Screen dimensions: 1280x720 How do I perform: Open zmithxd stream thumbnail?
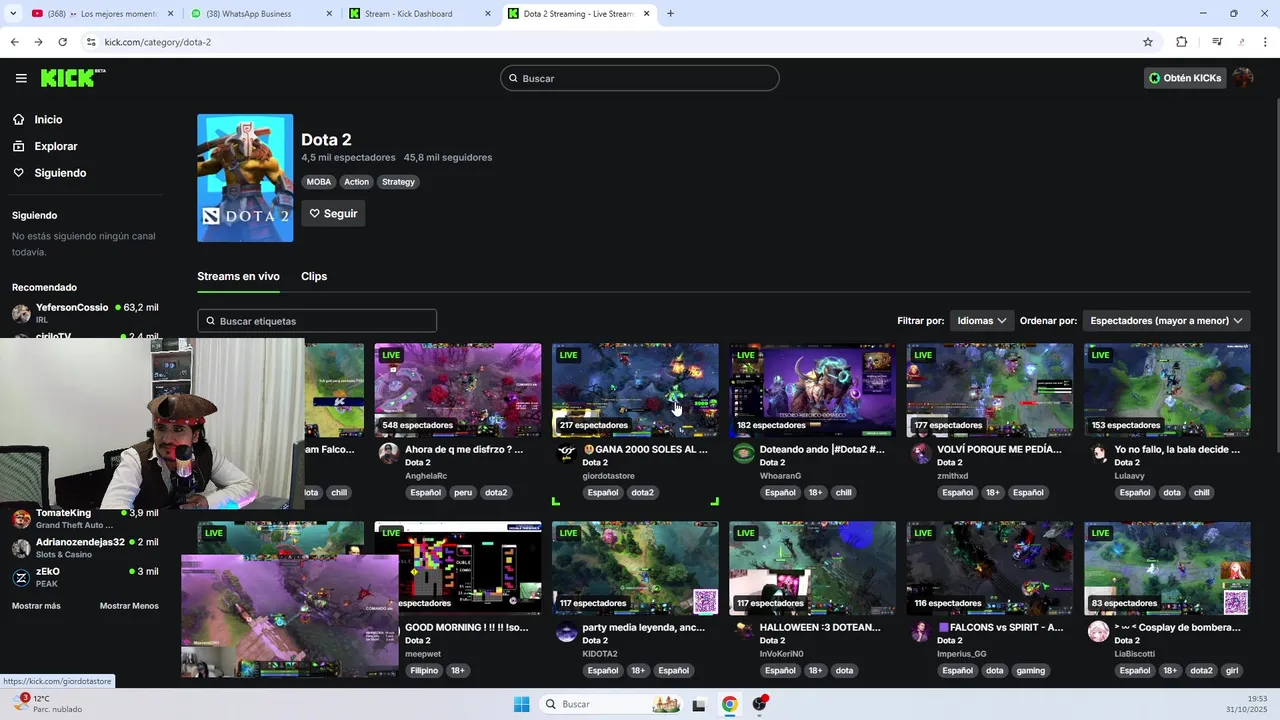coord(990,390)
